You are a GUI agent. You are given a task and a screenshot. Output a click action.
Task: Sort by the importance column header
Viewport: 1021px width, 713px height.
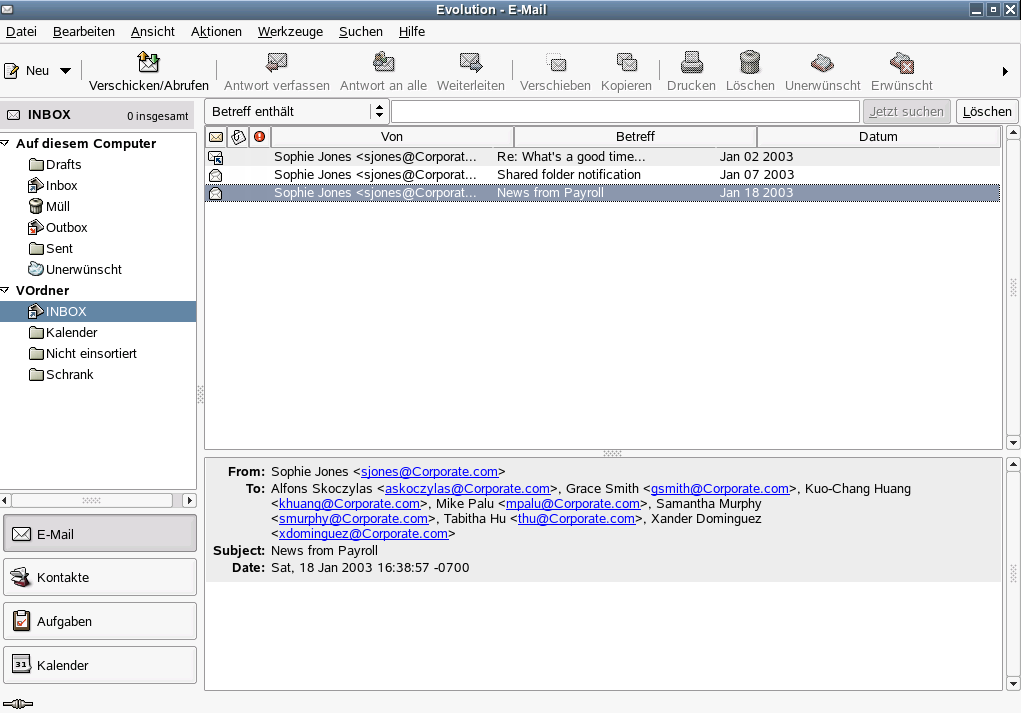coord(258,137)
